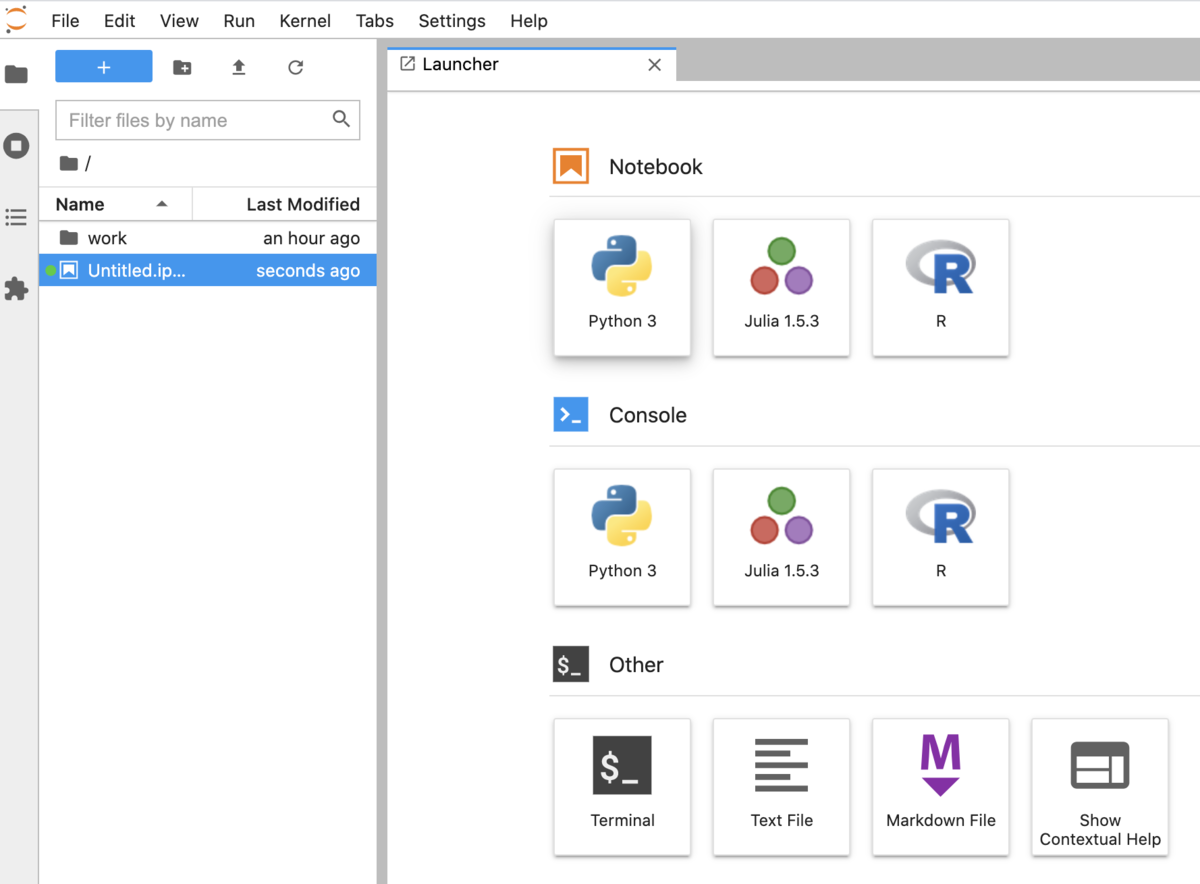This screenshot has height=884, width=1200.
Task: Click the dark Other section icon
Action: coord(571,664)
